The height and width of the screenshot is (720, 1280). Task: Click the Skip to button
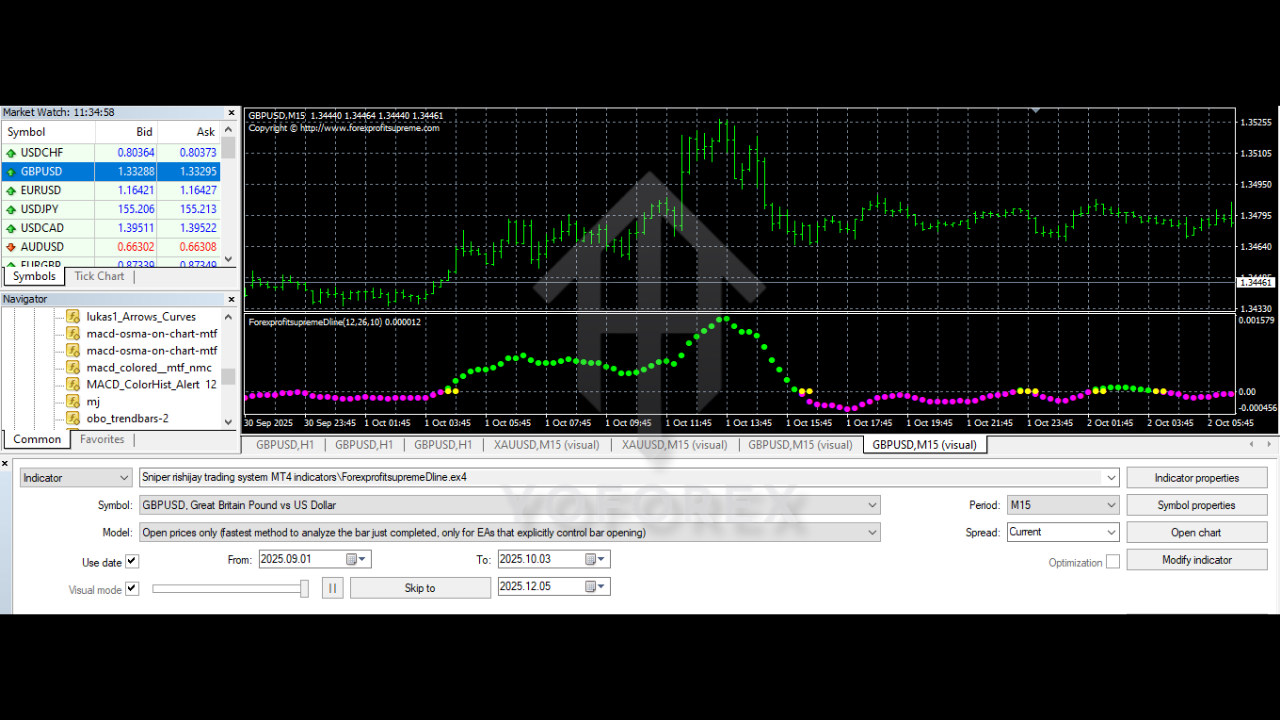coord(420,587)
